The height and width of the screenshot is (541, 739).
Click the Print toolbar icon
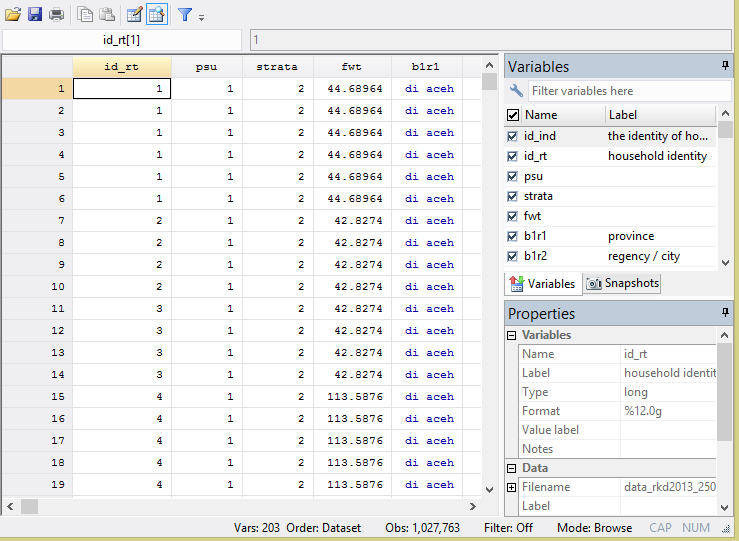click(57, 14)
